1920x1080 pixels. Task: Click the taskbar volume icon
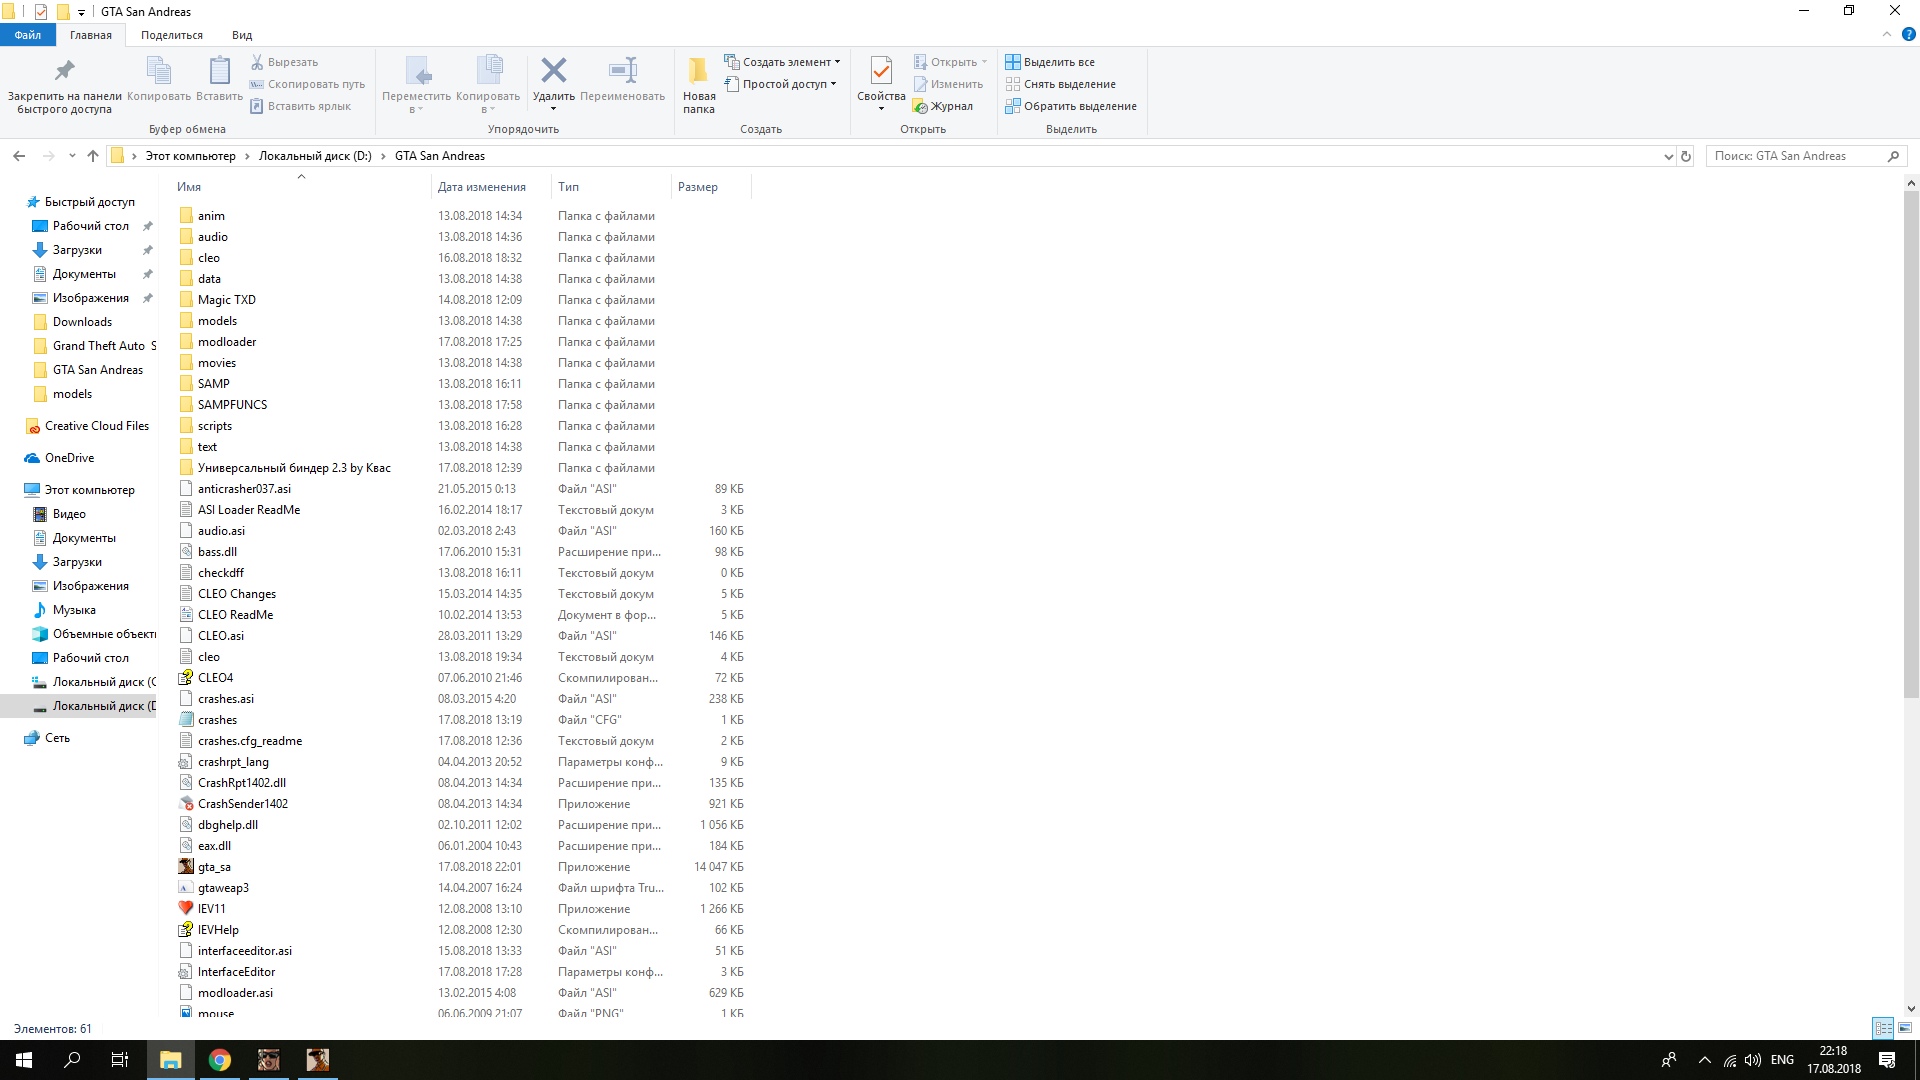(1752, 1060)
